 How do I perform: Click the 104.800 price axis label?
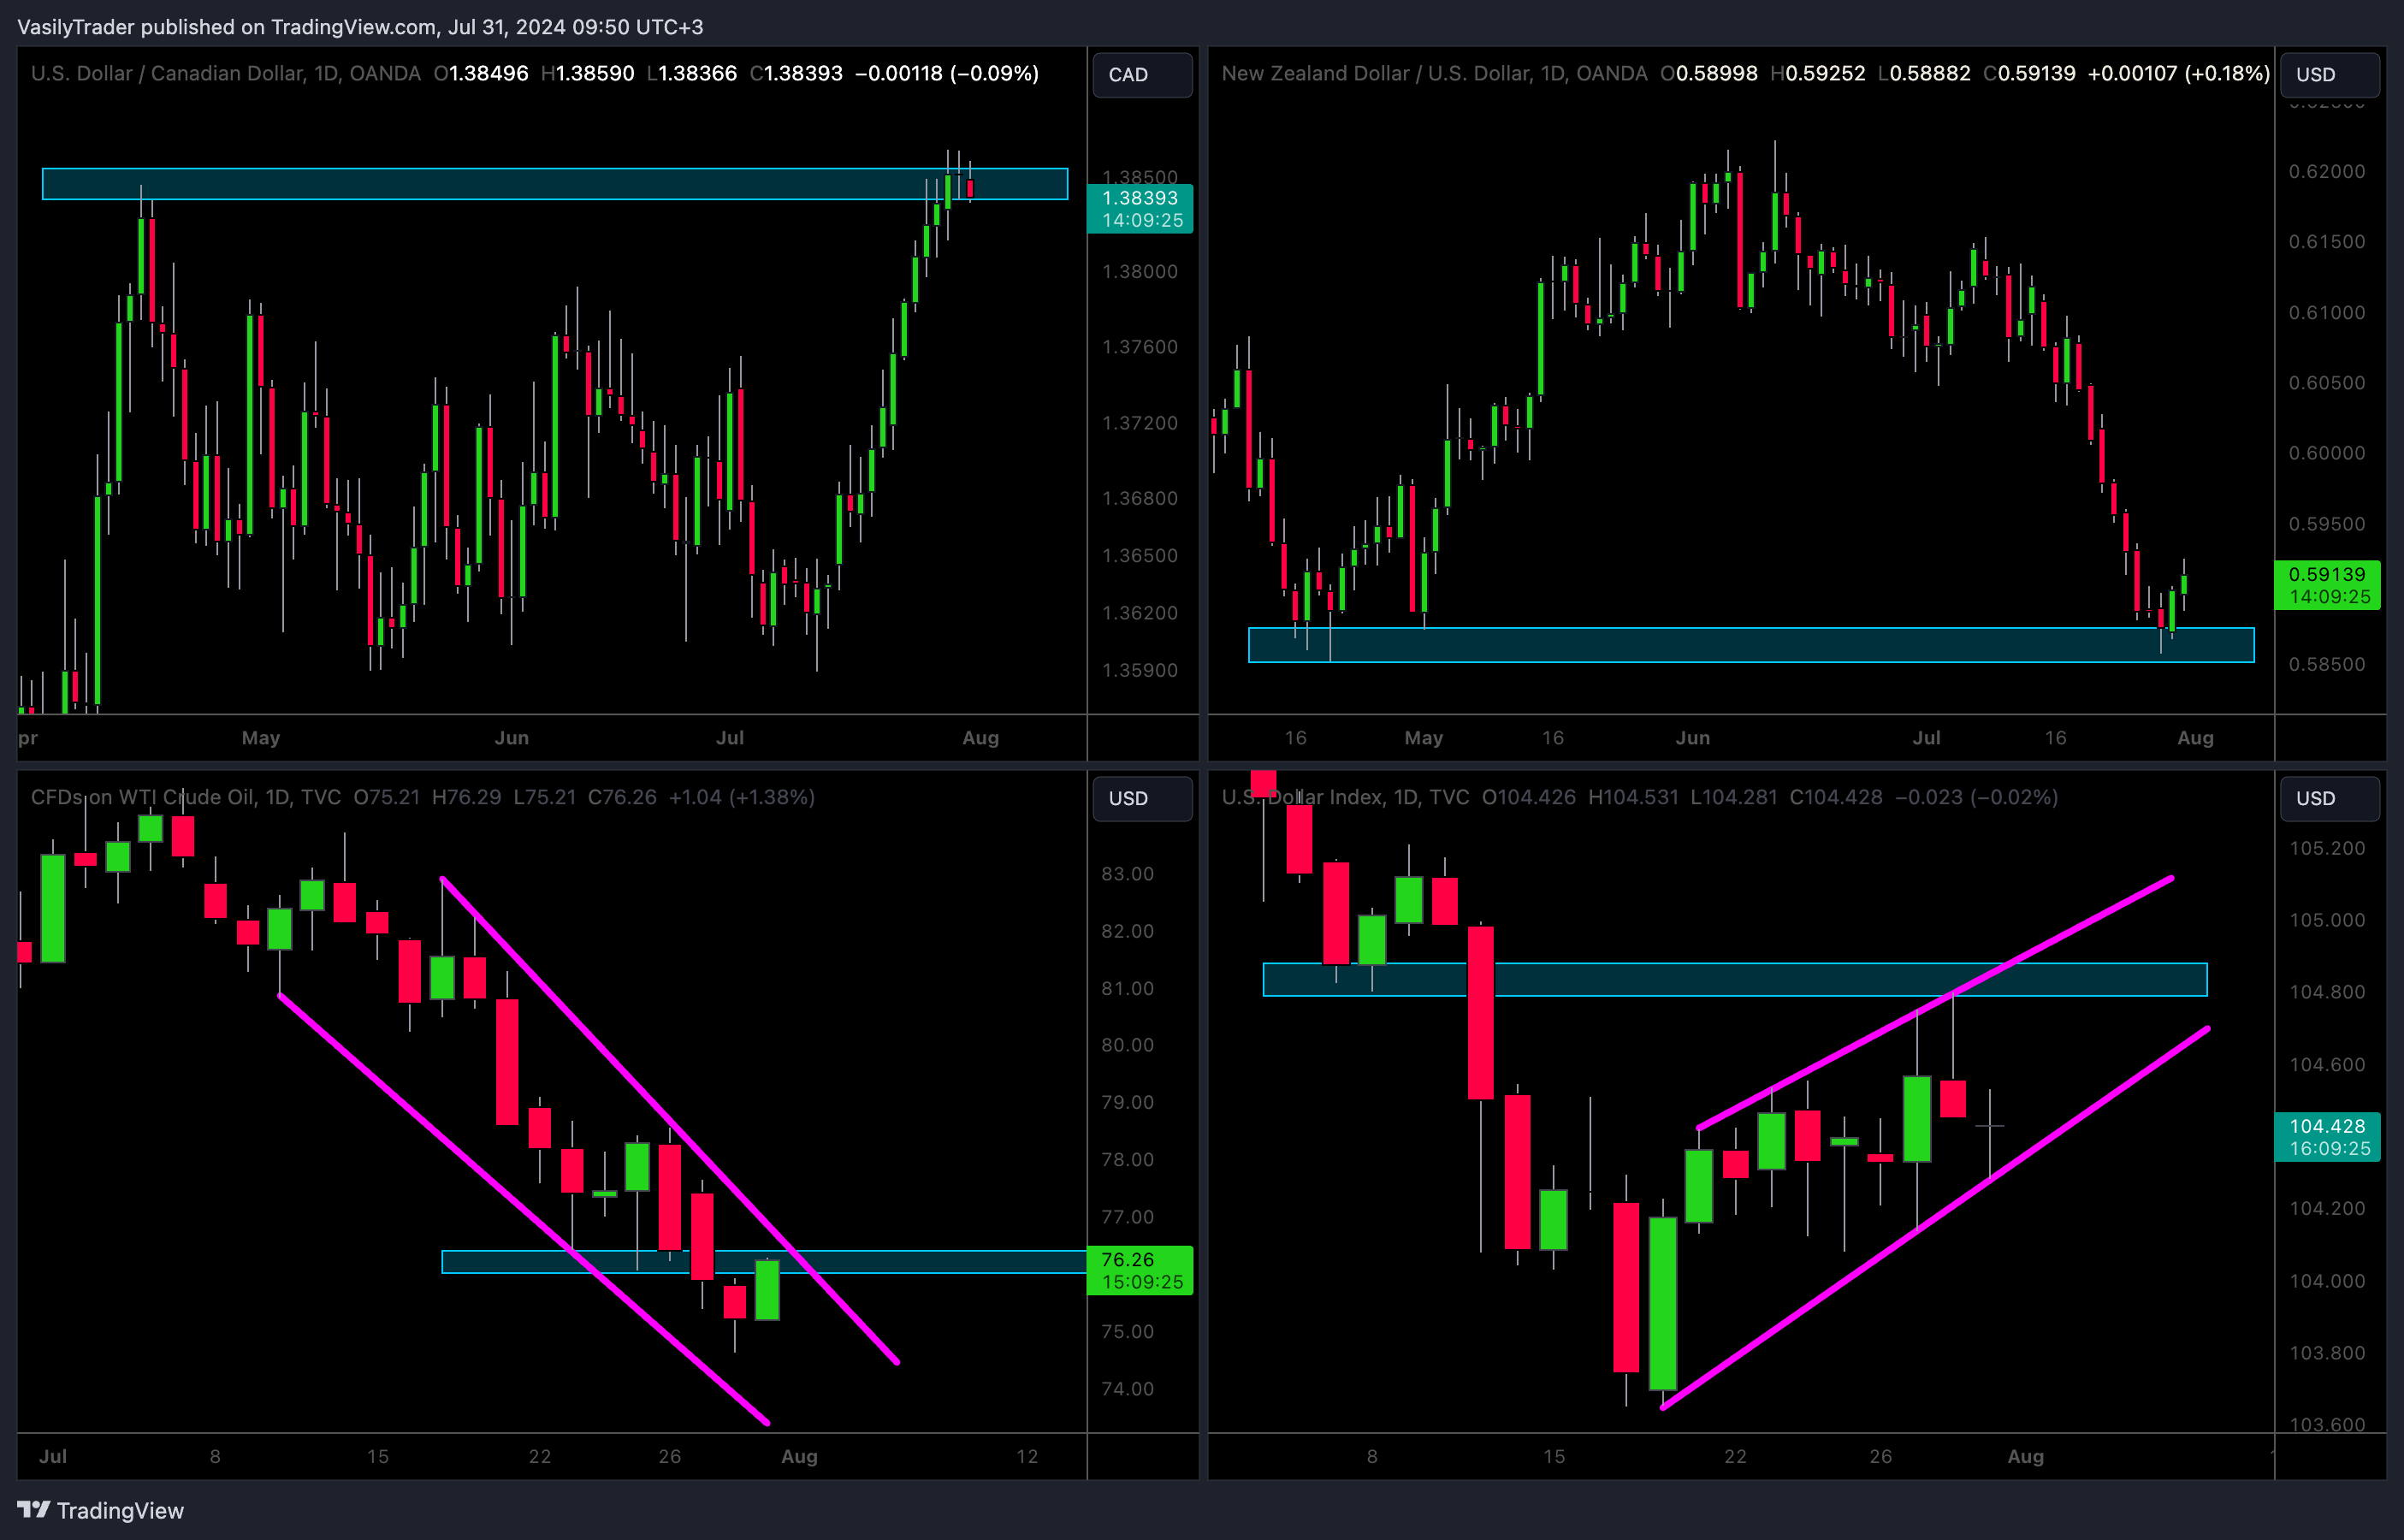point(2327,993)
